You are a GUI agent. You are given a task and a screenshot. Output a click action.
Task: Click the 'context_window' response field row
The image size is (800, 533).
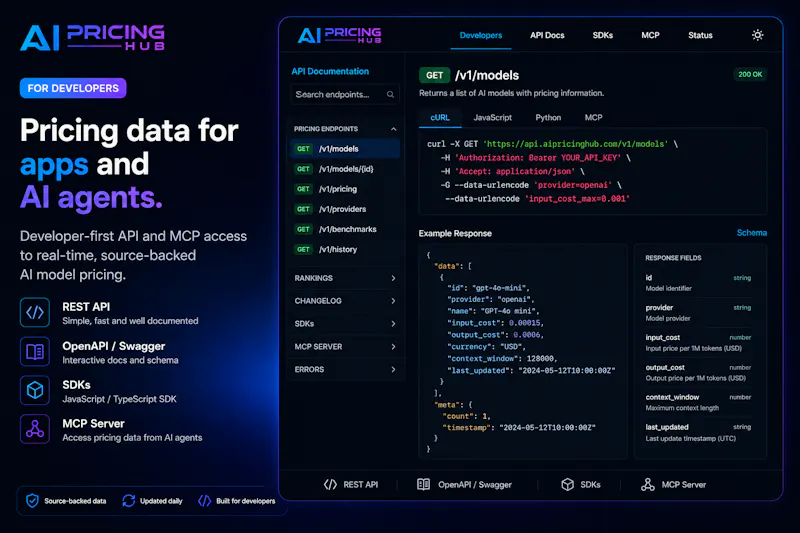(x=698, y=402)
